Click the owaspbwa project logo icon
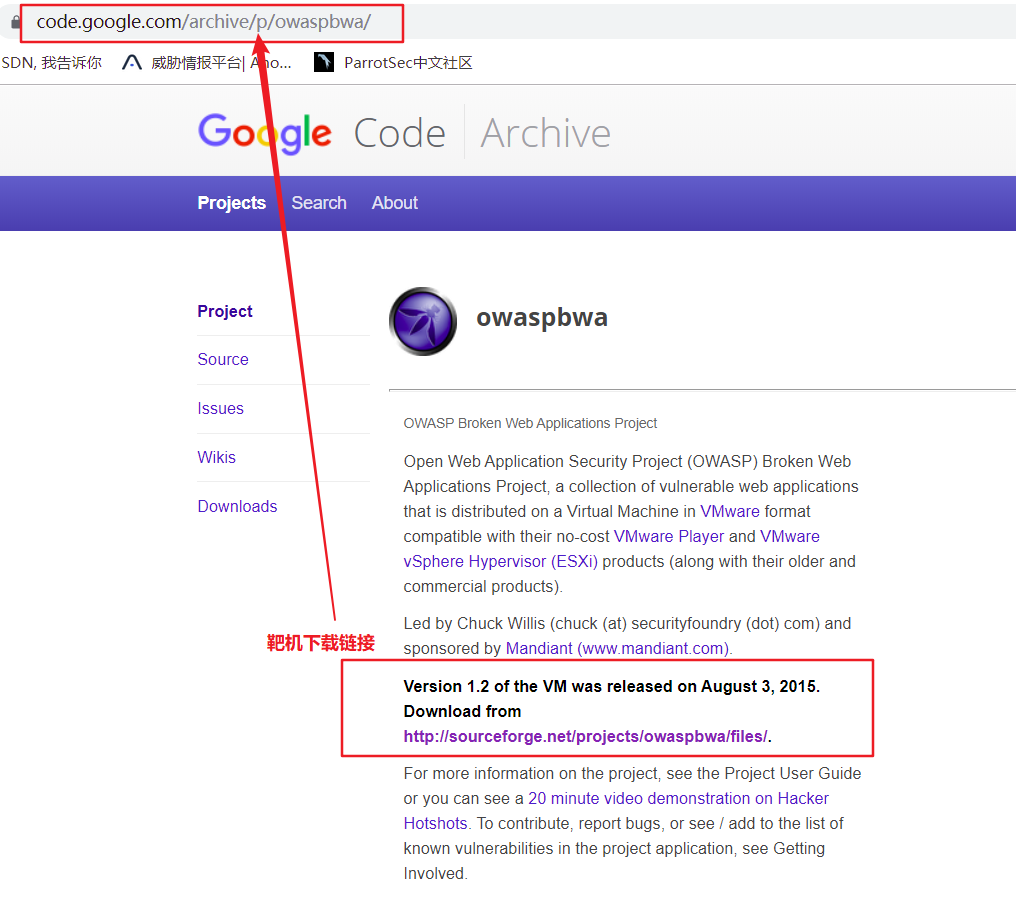The height and width of the screenshot is (905, 1016). click(x=423, y=321)
